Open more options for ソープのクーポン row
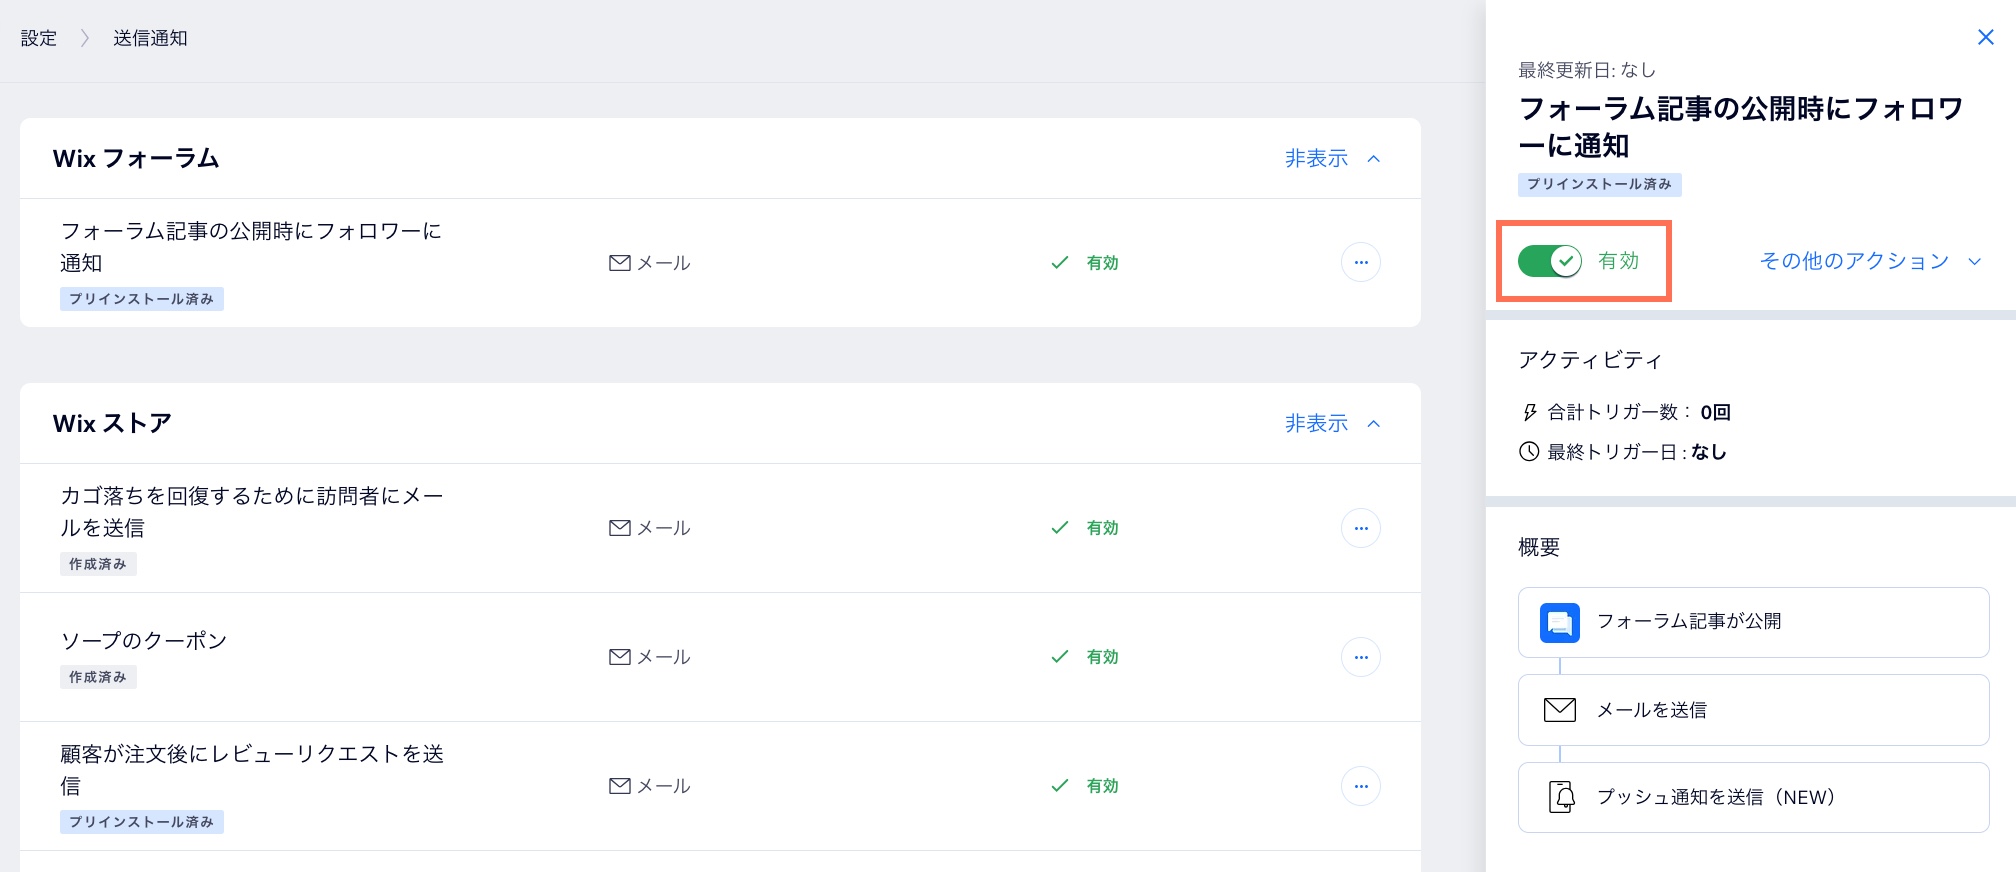The image size is (2016, 872). [x=1360, y=657]
